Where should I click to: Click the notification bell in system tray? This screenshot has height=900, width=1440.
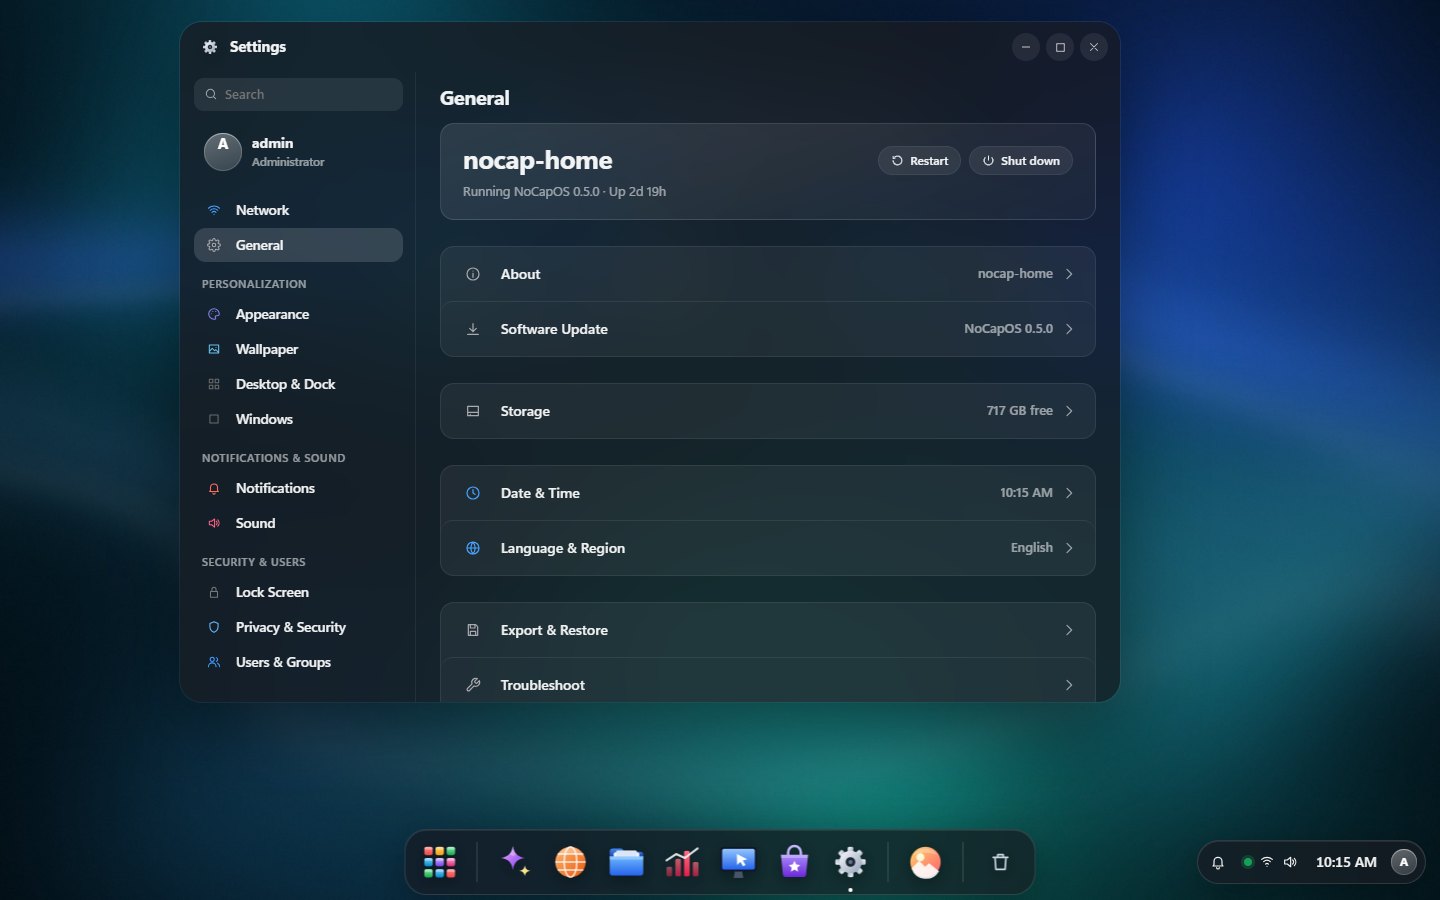pyautogui.click(x=1218, y=862)
